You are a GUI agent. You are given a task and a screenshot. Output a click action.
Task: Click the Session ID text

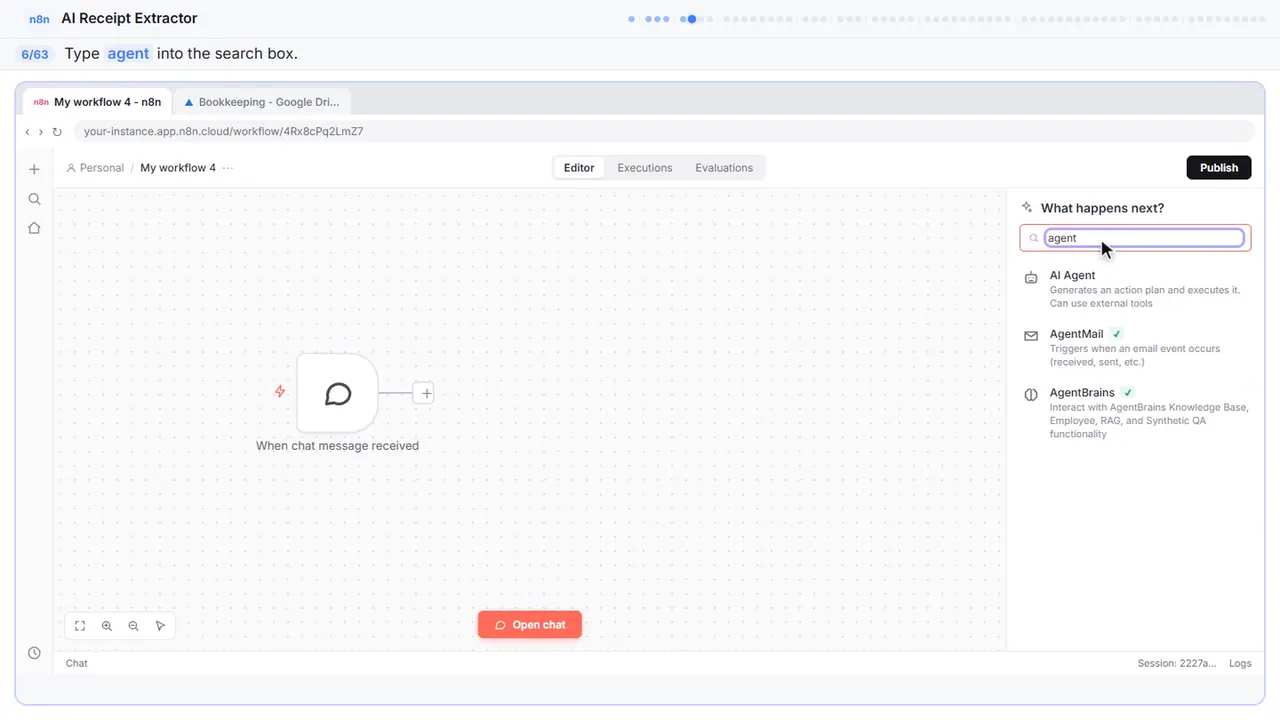(1177, 663)
